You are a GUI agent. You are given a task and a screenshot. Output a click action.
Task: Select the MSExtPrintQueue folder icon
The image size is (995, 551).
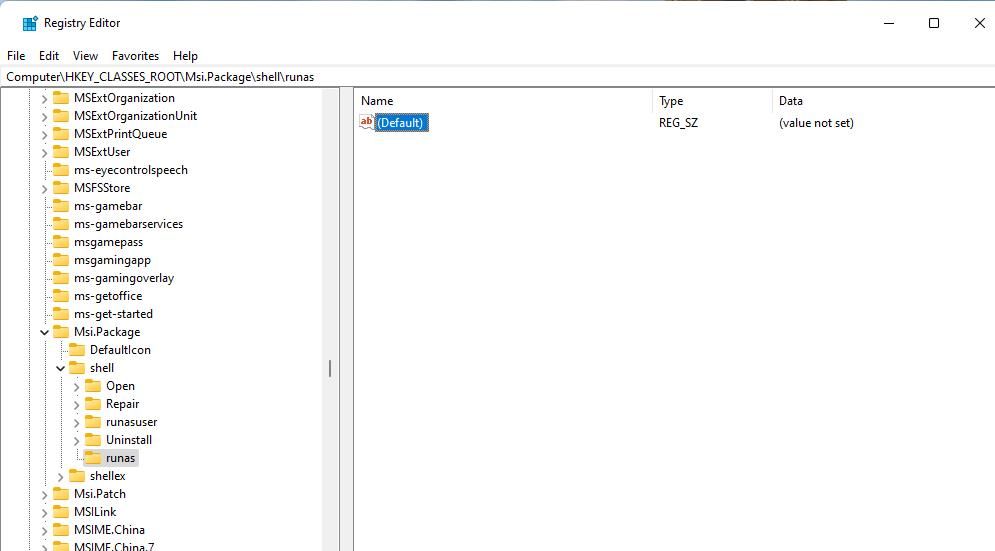[61, 134]
